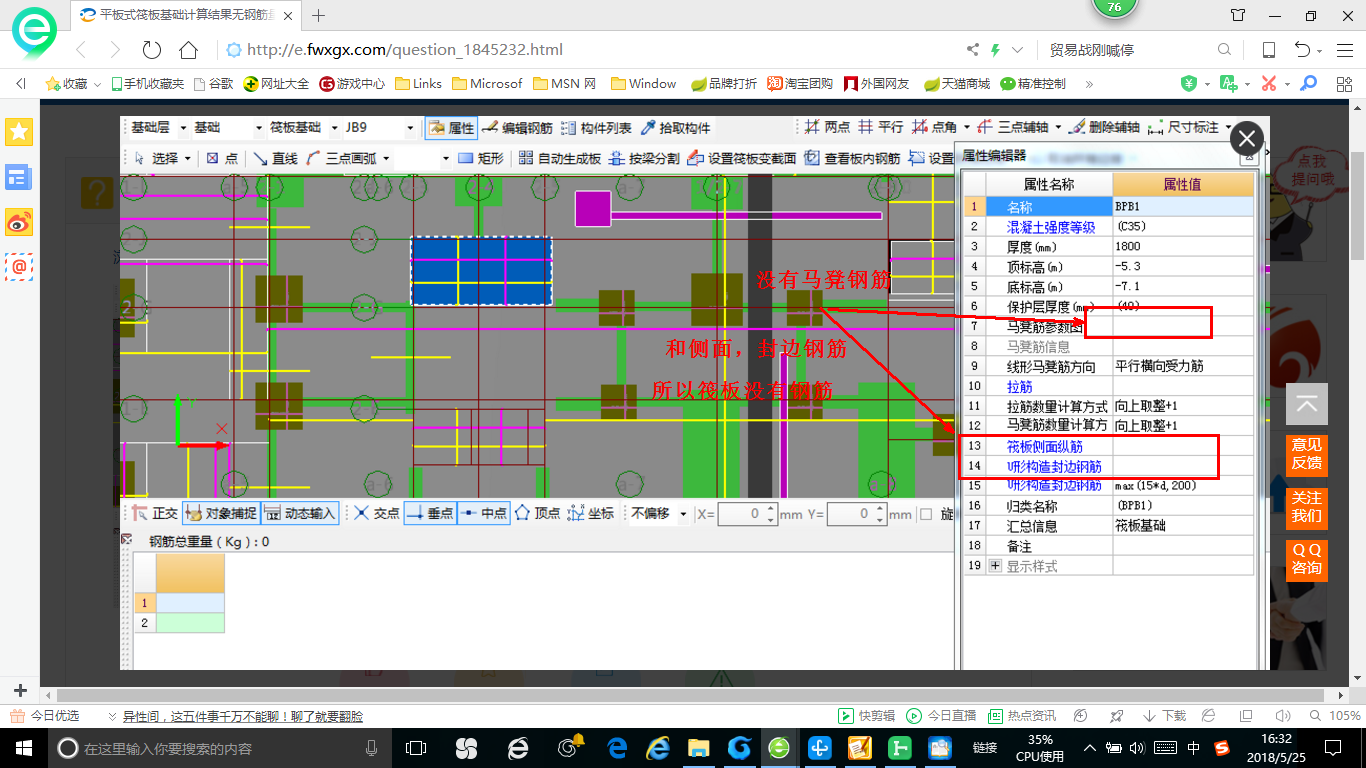Expand 显示样式 row in property table
1366x768 pixels.
pyautogui.click(x=995, y=566)
